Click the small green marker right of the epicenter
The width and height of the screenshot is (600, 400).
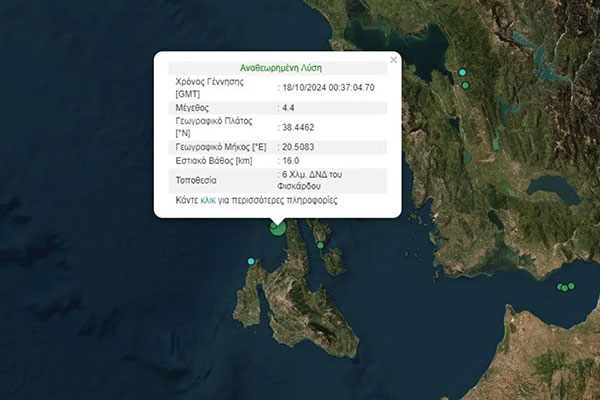[320, 245]
